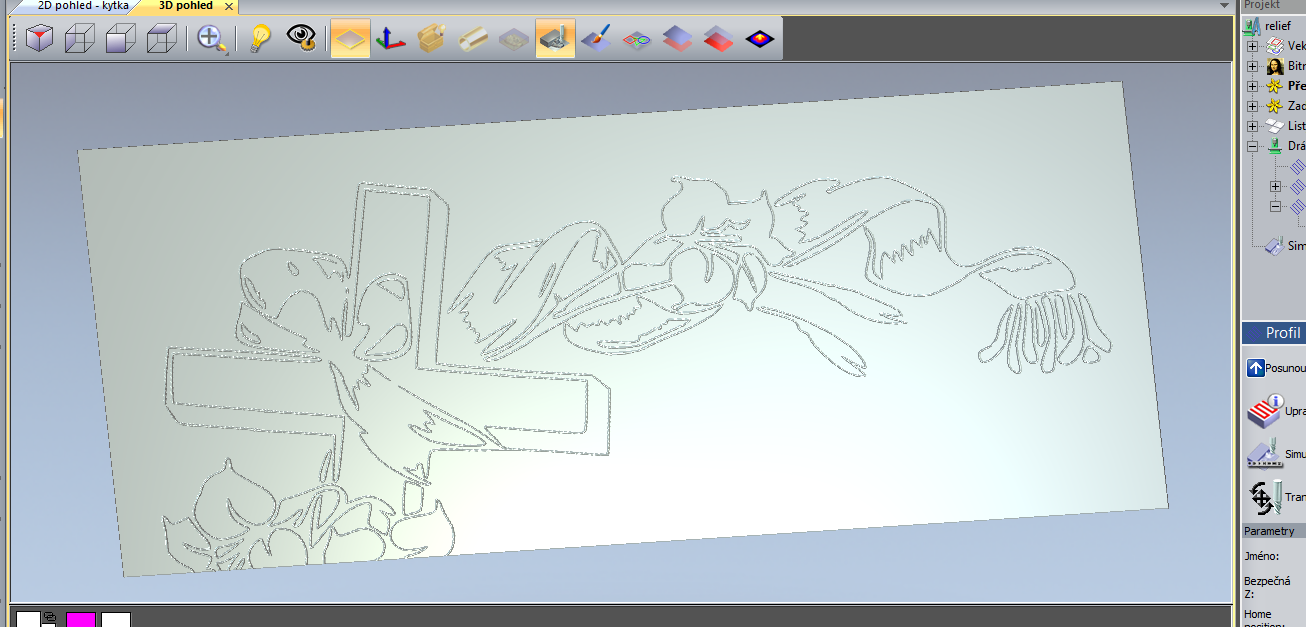The width and height of the screenshot is (1306, 627).
Task: Select the relief root project item
Action: tap(1277, 26)
